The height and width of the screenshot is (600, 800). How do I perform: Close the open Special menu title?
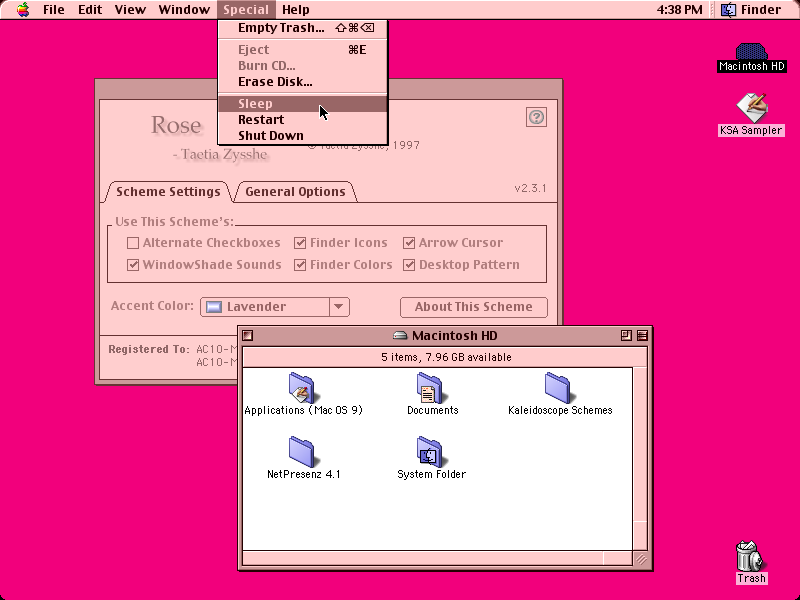pos(246,10)
